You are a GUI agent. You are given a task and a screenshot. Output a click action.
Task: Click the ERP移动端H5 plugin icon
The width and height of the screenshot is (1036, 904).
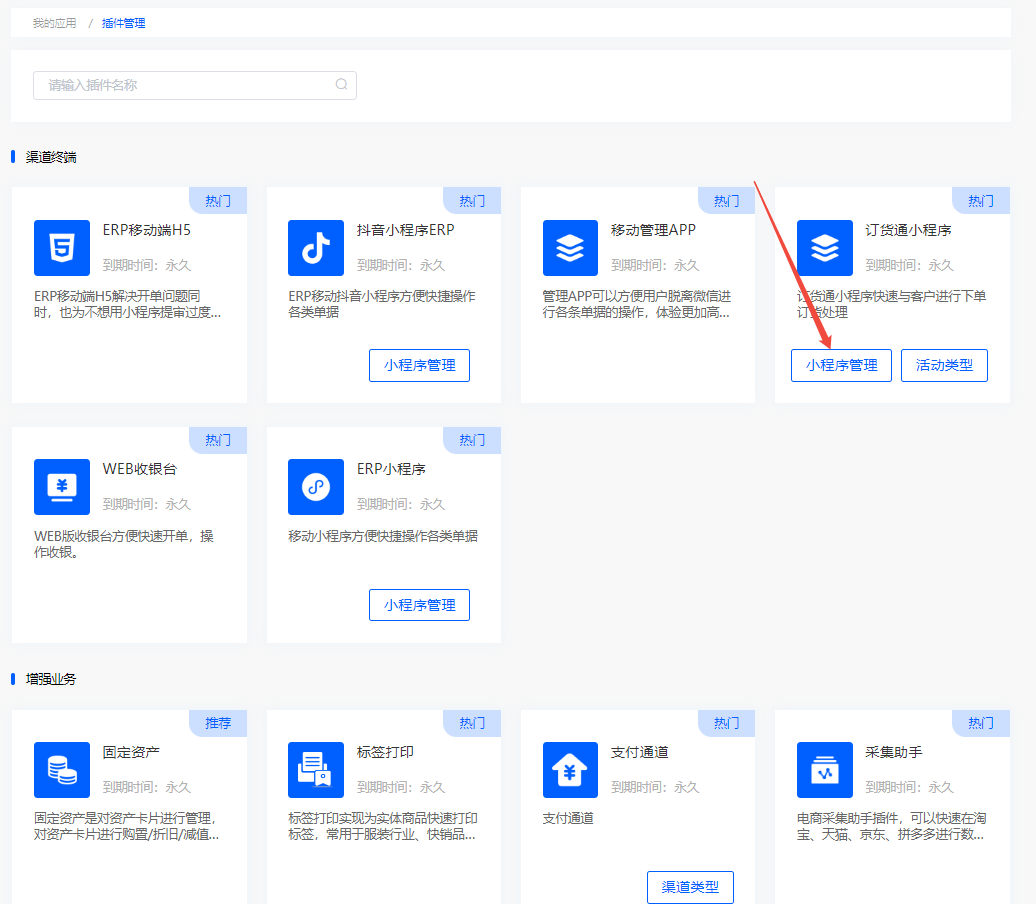tap(61, 248)
